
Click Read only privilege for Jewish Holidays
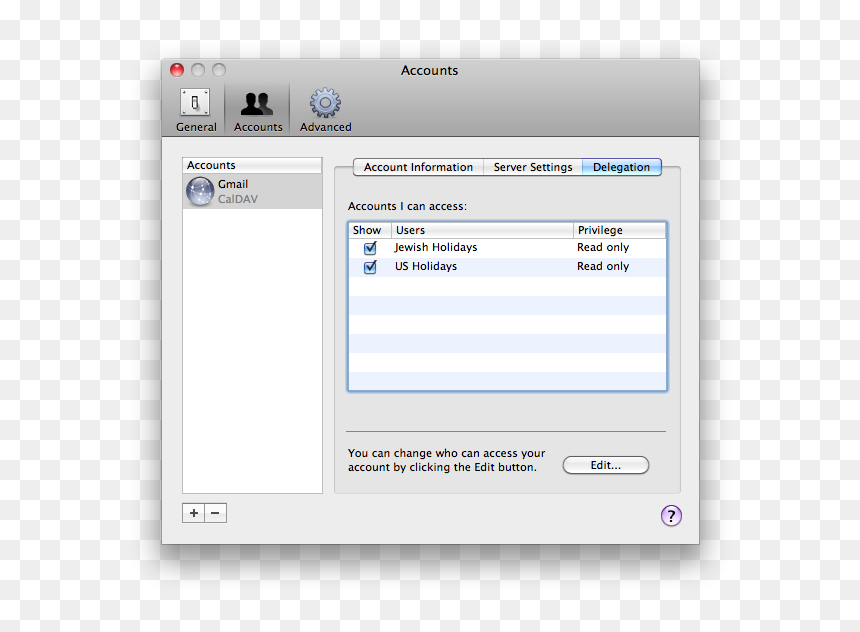(603, 247)
